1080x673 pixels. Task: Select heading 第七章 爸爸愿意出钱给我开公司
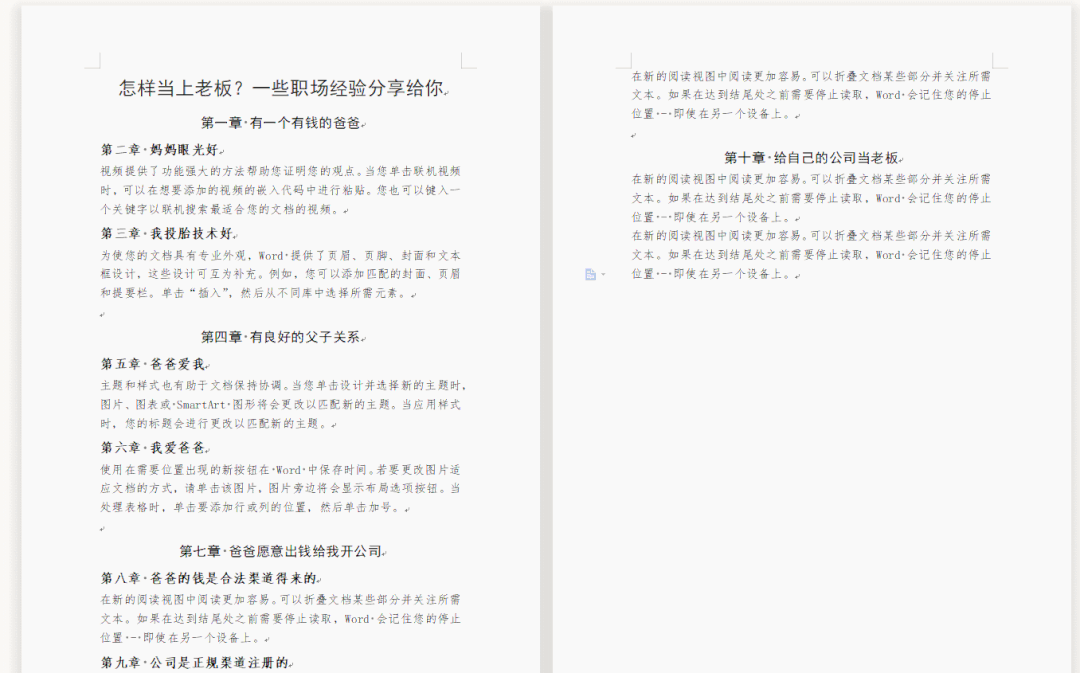[x=281, y=551]
